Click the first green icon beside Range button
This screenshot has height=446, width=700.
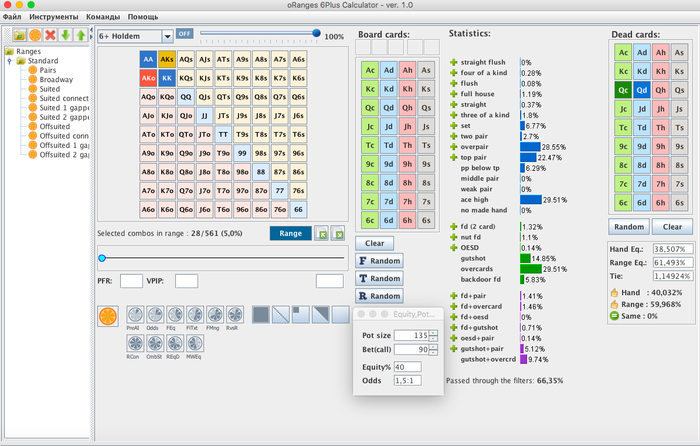click(321, 233)
